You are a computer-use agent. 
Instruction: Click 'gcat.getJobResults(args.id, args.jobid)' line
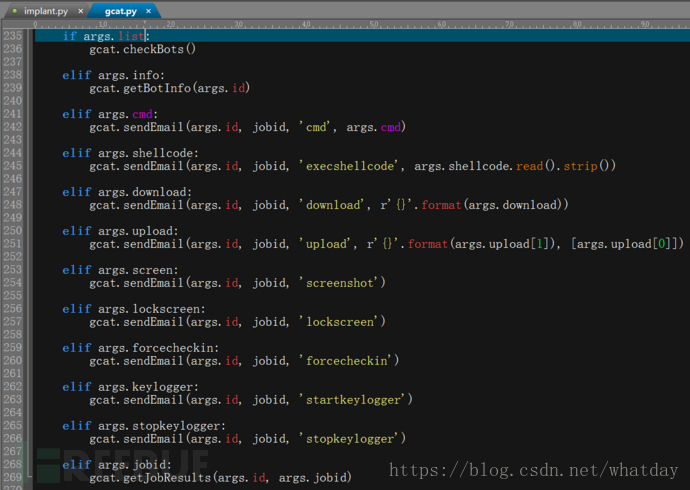point(220,478)
